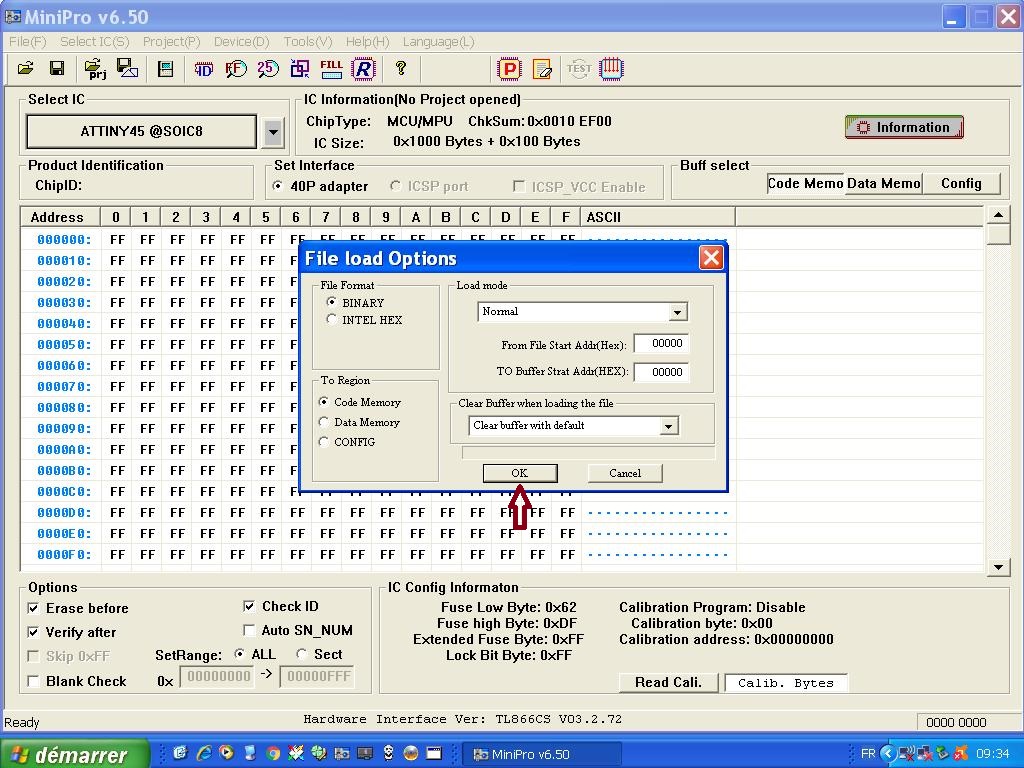This screenshot has width=1024, height=768.
Task: Click the FF blank check magnifier icon
Action: click(x=236, y=69)
